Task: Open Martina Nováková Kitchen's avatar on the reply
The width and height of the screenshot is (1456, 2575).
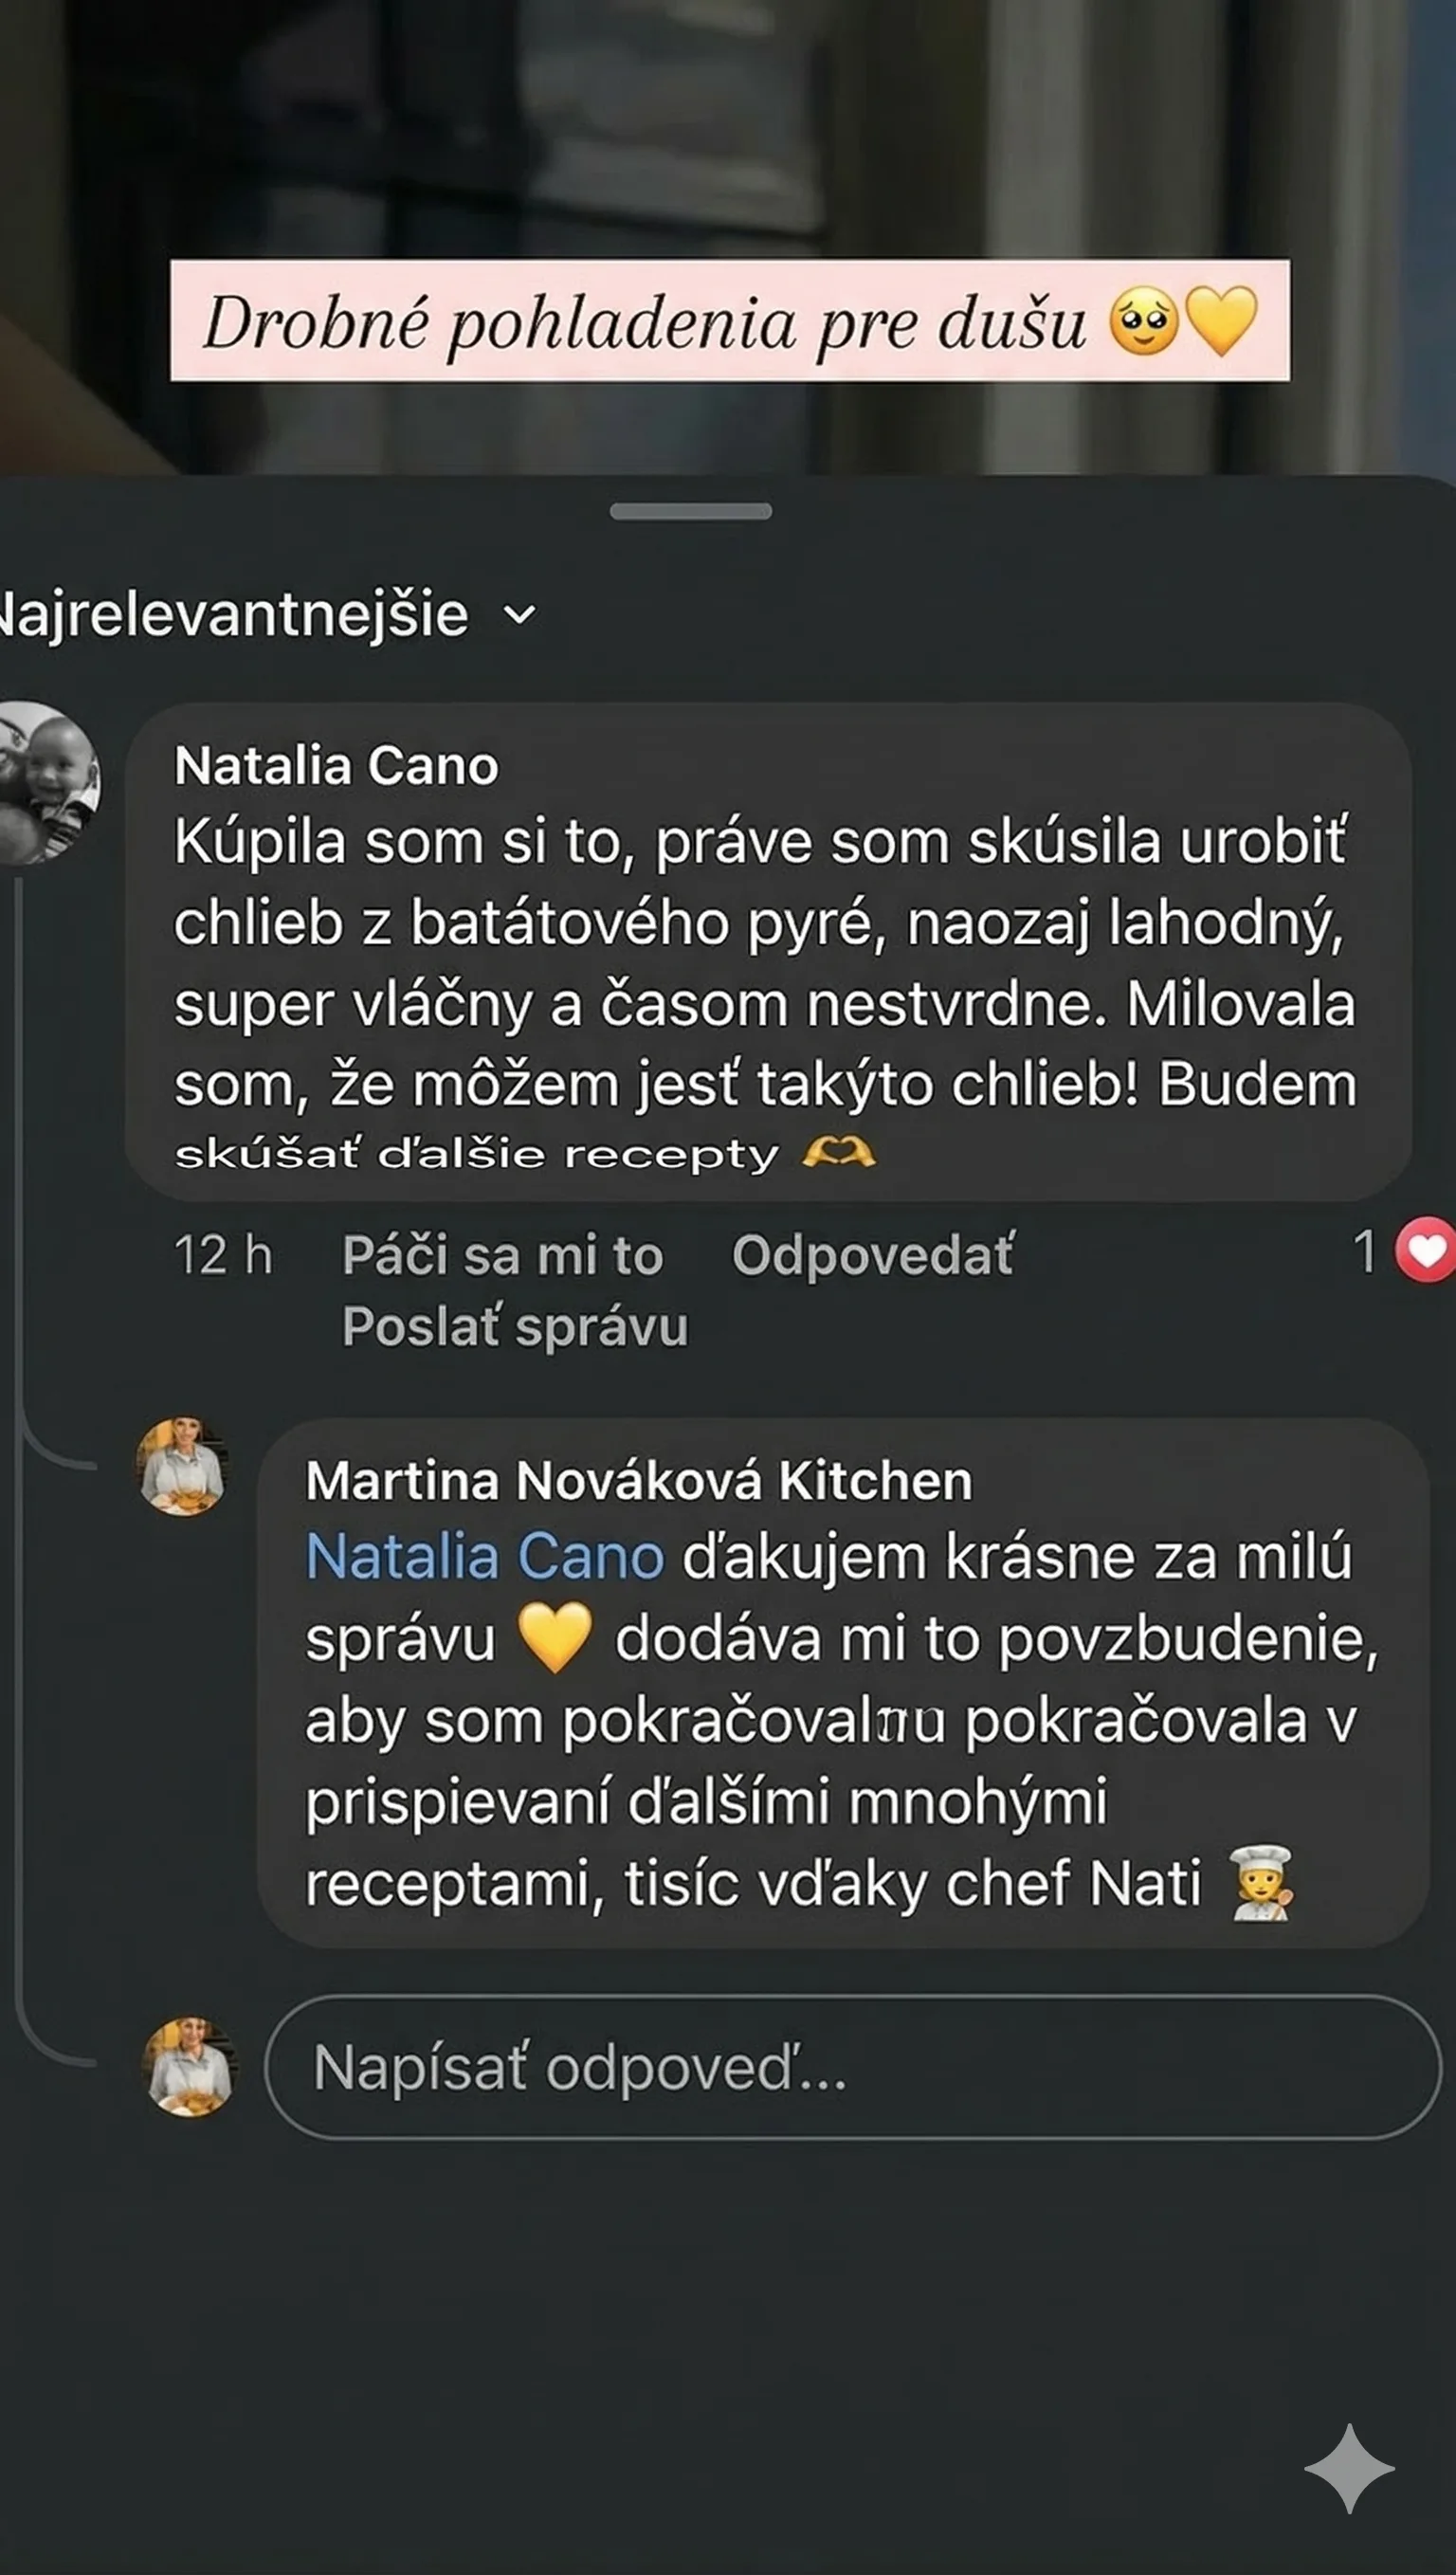Action: coord(181,1466)
